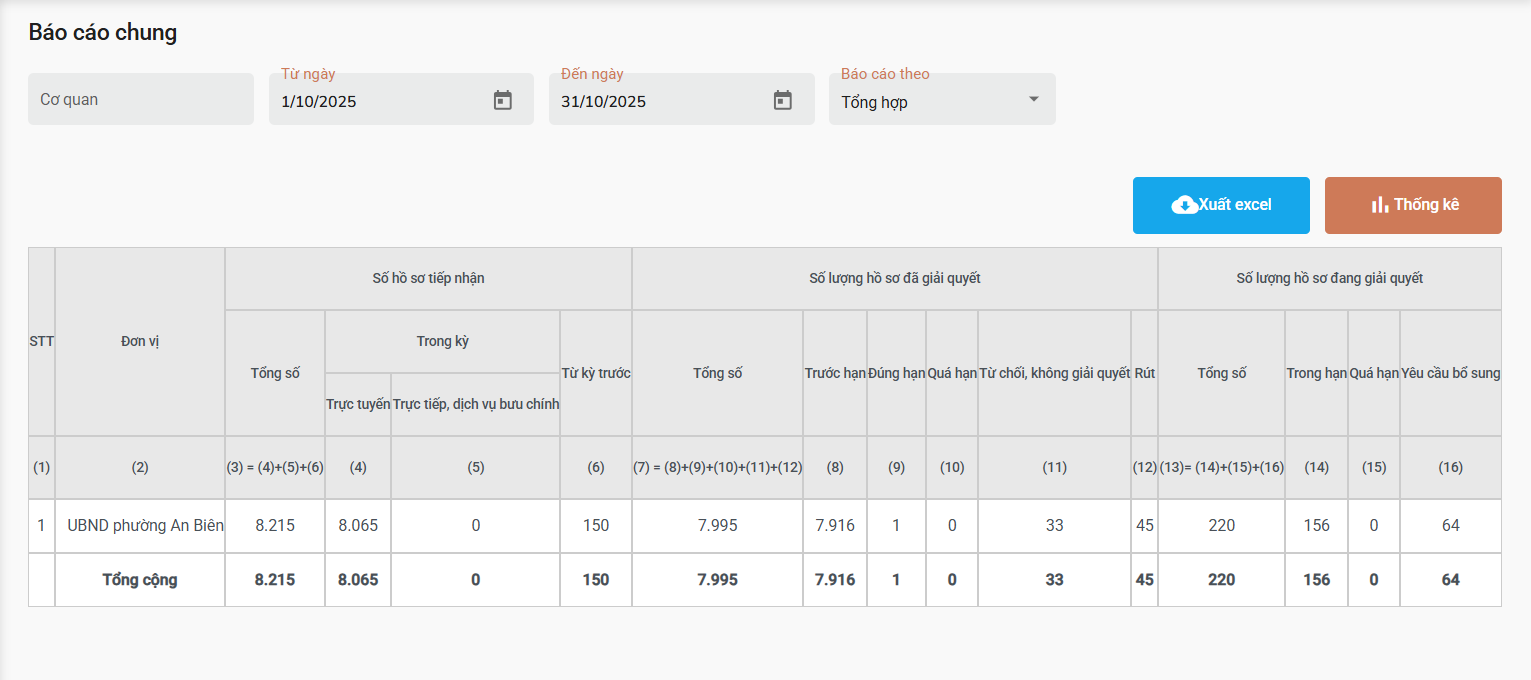1531x680 pixels.
Task: Click the cloud download icon on Xuất excel
Action: point(1184,205)
